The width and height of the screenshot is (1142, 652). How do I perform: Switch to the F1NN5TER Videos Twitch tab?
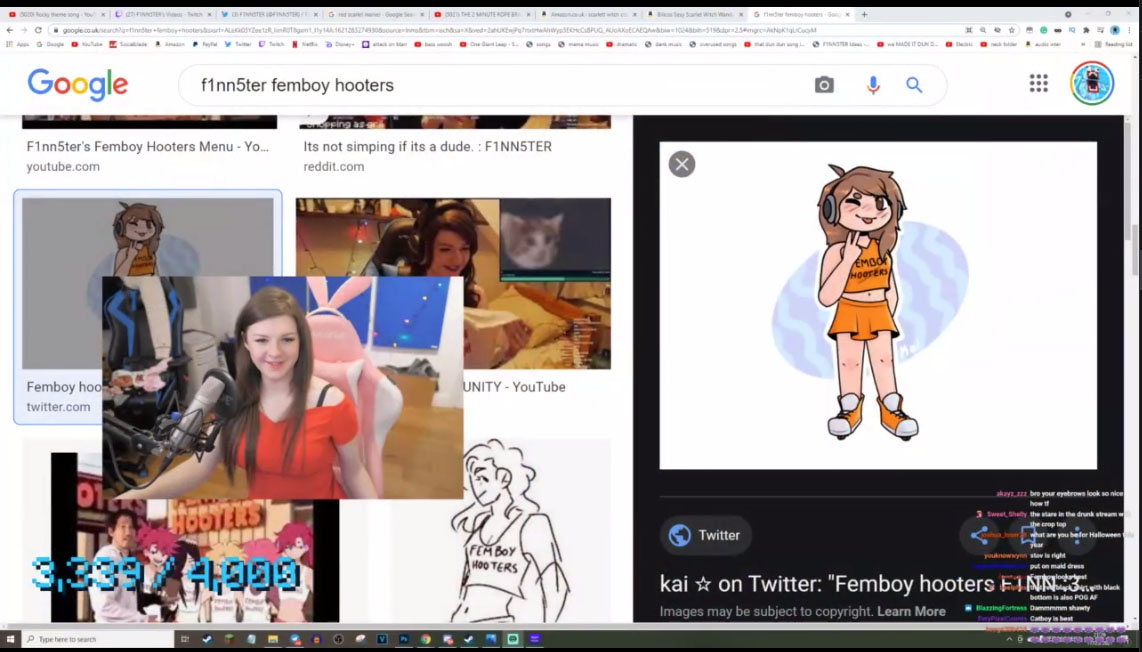[163, 15]
